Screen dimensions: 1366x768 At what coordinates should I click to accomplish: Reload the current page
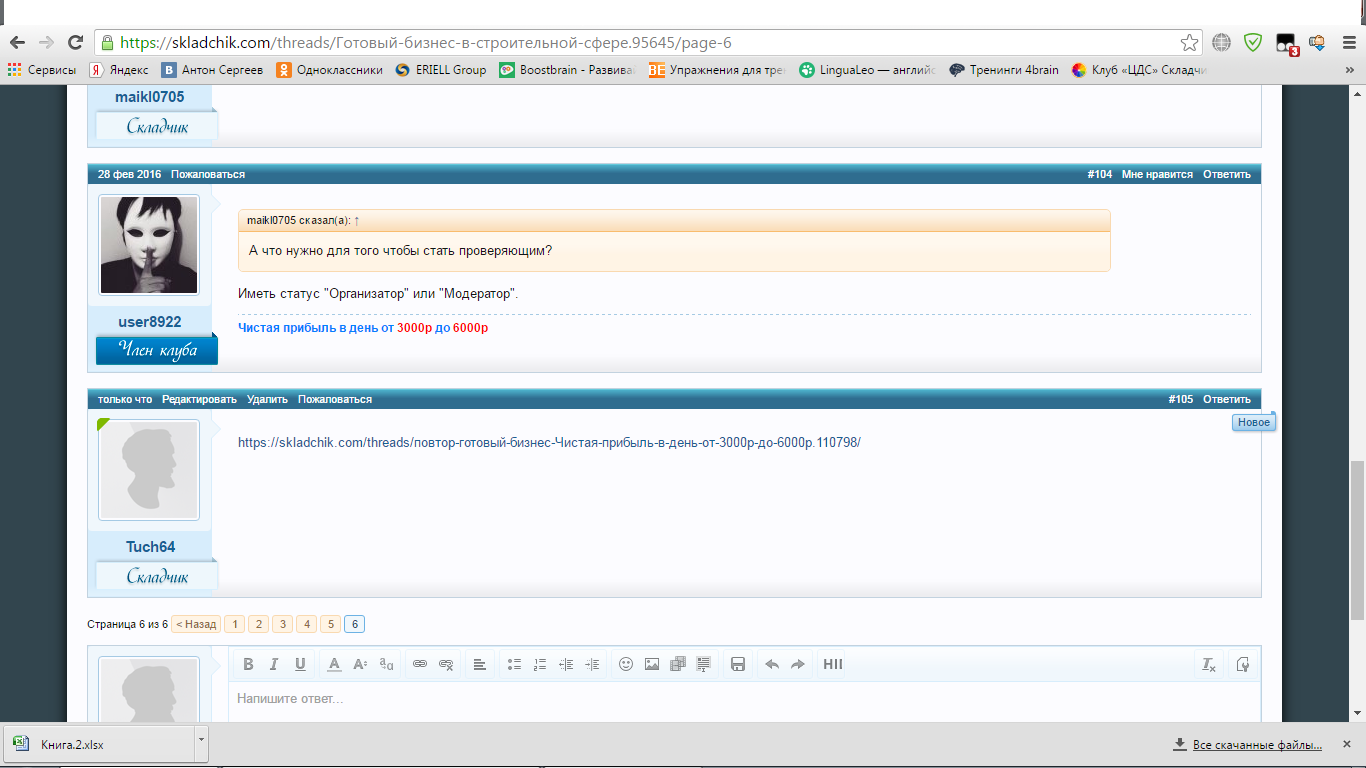click(x=75, y=42)
